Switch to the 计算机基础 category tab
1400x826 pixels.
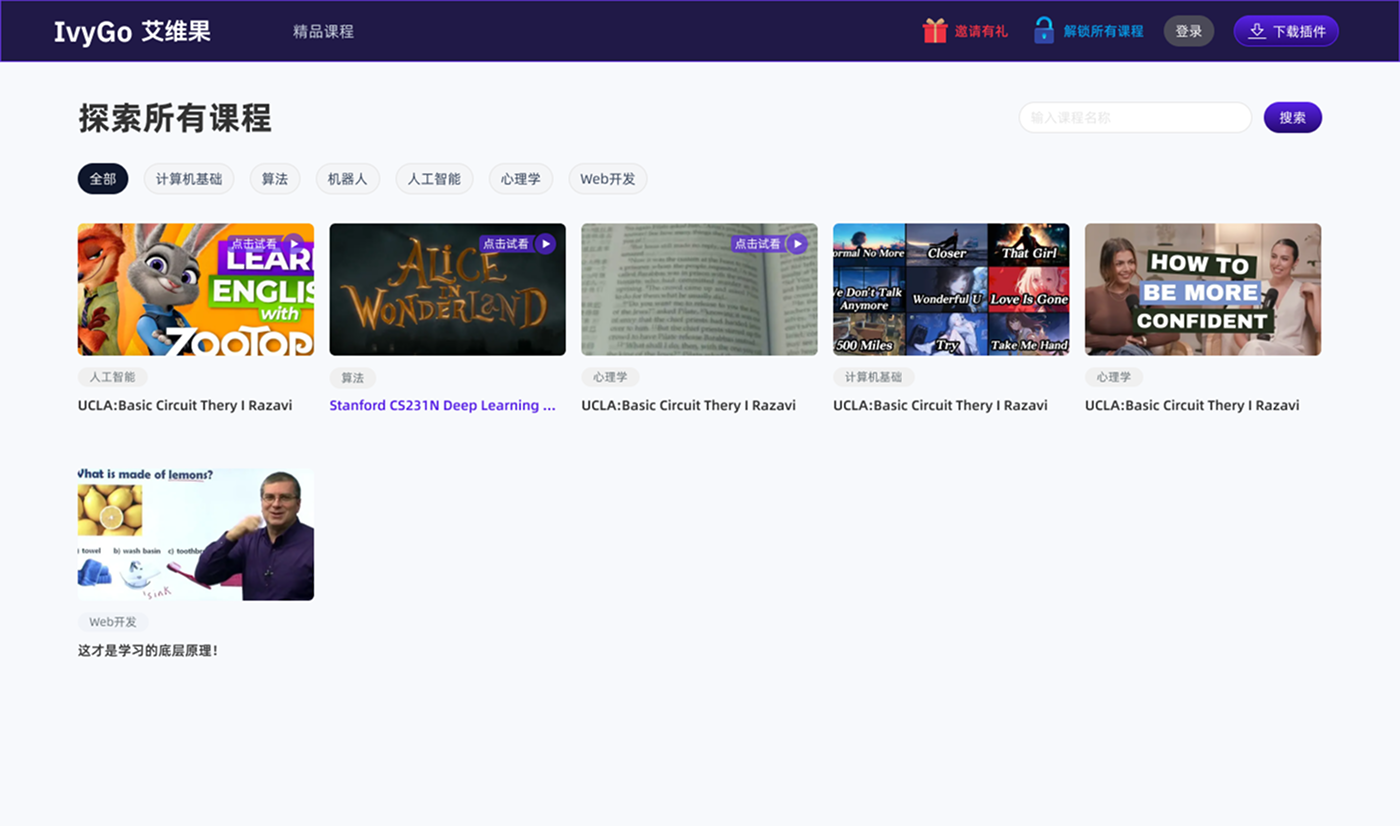188,178
